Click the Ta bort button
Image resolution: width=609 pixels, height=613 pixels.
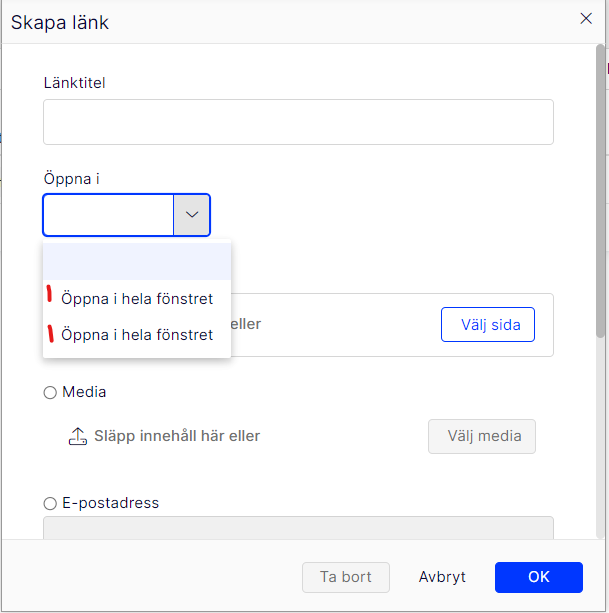(x=345, y=577)
